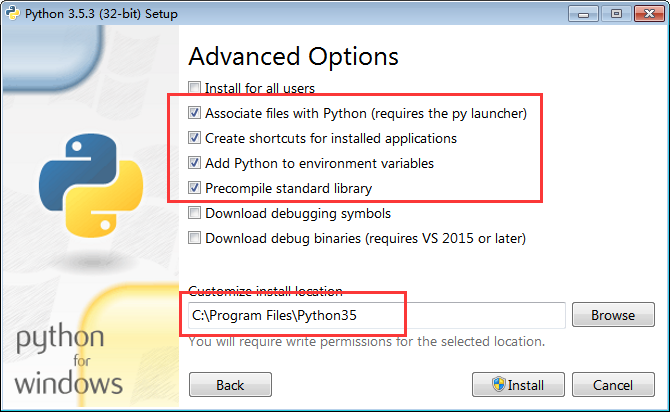670x412 pixels.
Task: Uncheck Create shortcuts for installed applications
Action: pyautogui.click(x=194, y=138)
